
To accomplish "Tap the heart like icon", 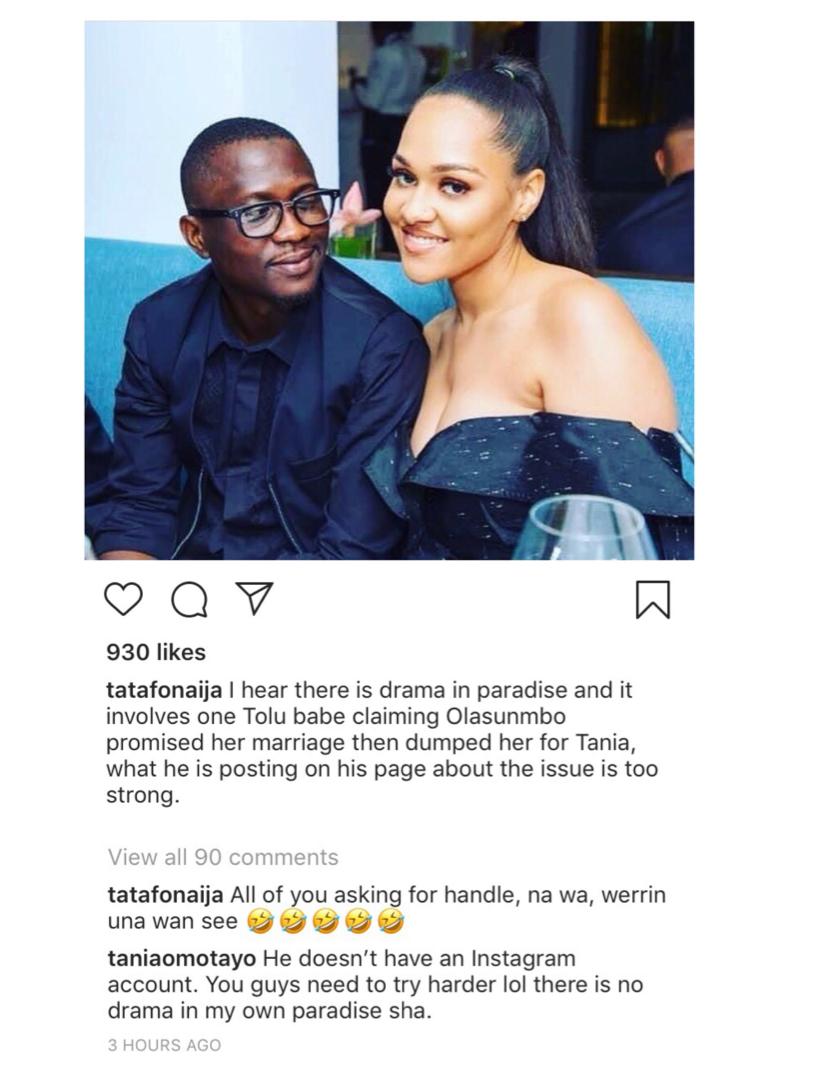I will point(123,599).
